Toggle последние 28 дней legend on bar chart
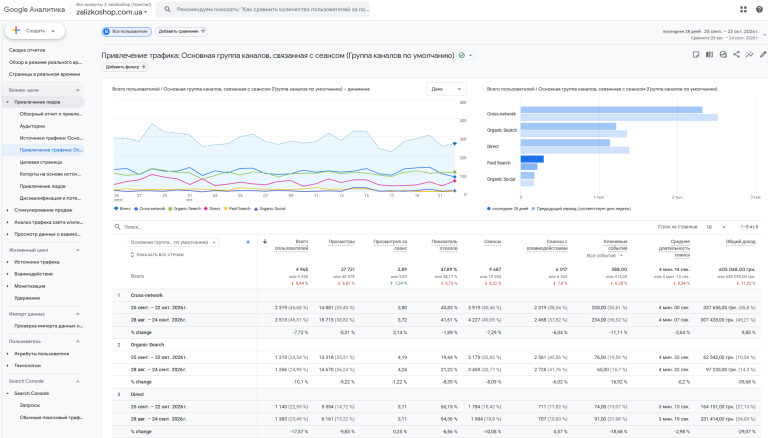The height and width of the screenshot is (438, 768). click(507, 209)
